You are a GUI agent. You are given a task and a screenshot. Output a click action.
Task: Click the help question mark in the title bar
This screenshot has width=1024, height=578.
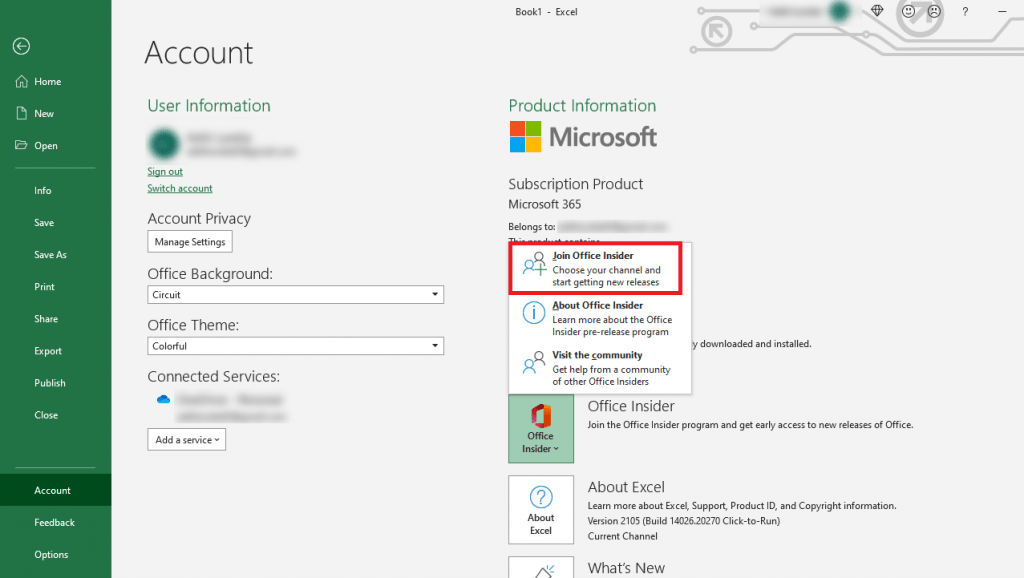[965, 11]
